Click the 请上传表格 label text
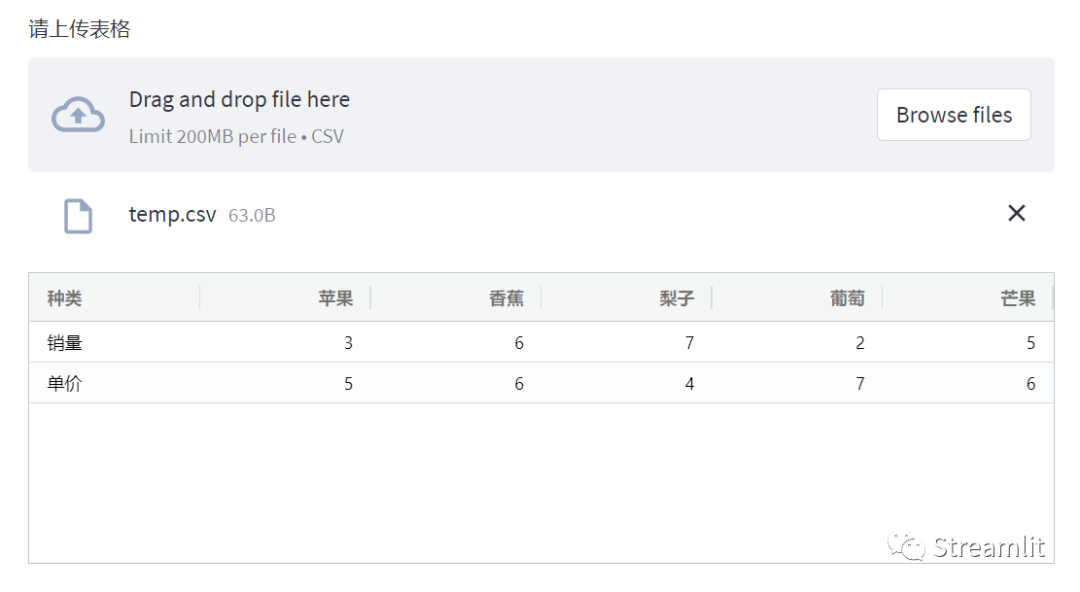 pos(79,29)
